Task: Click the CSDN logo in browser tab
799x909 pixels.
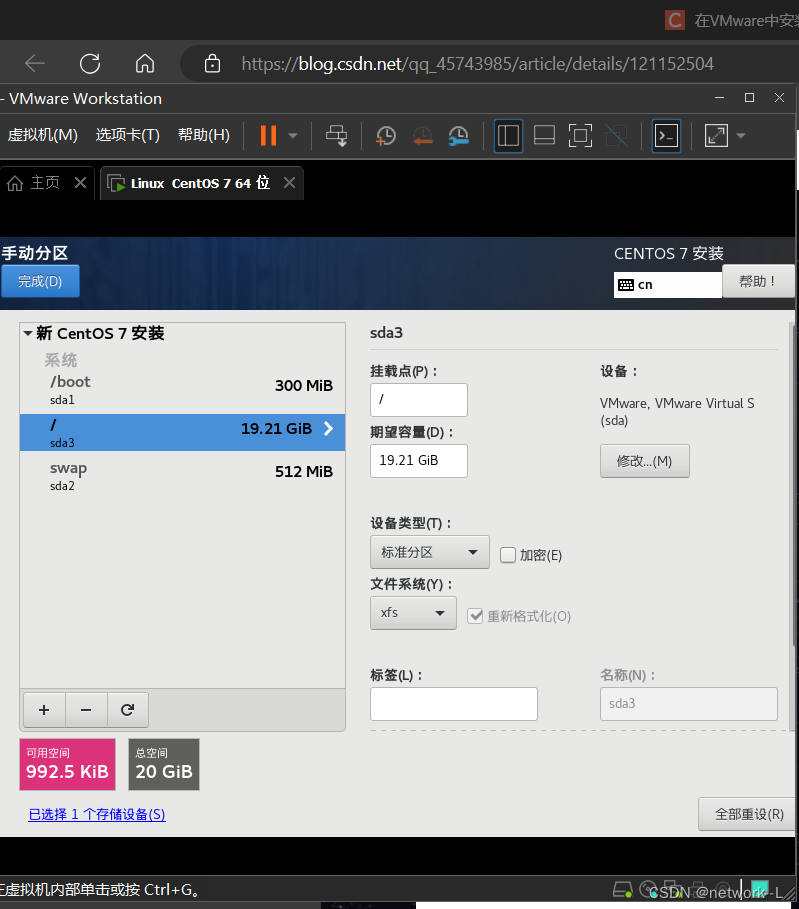Action: 675,20
